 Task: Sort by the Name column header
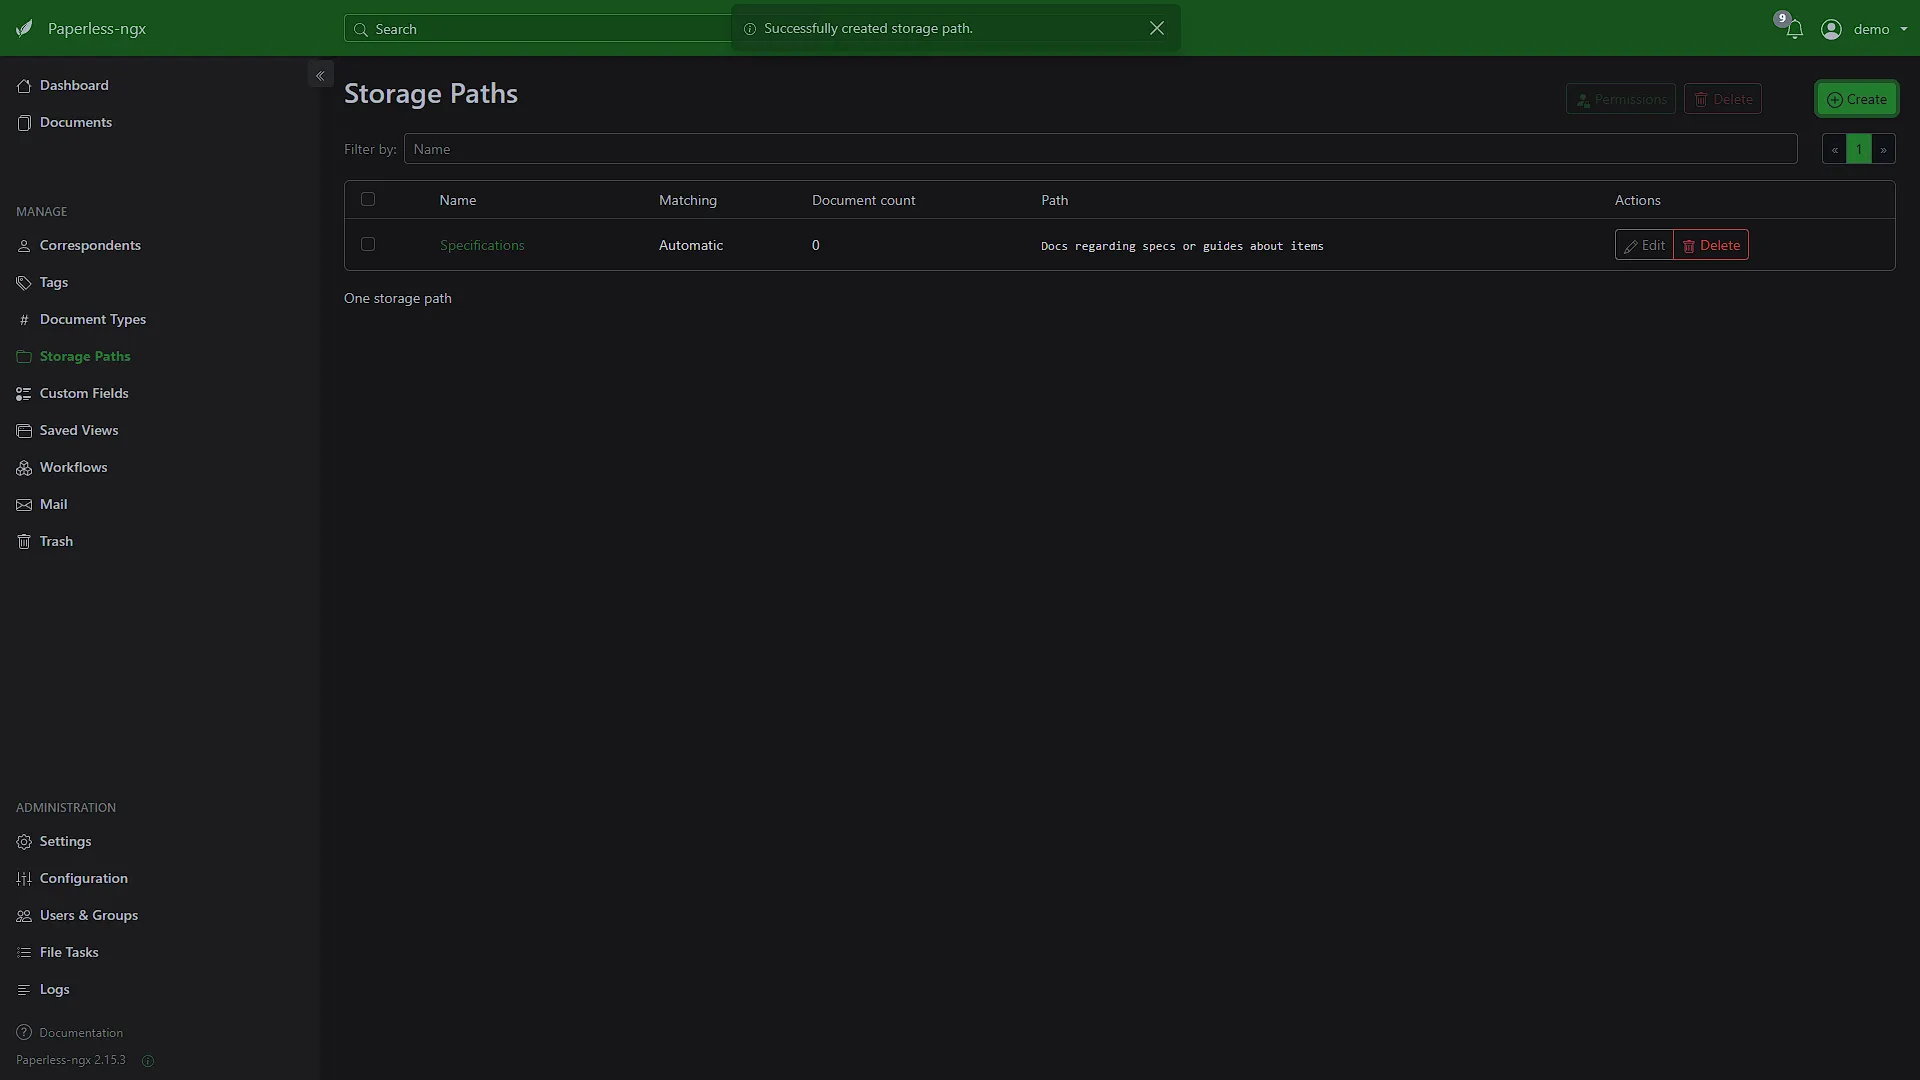457,200
